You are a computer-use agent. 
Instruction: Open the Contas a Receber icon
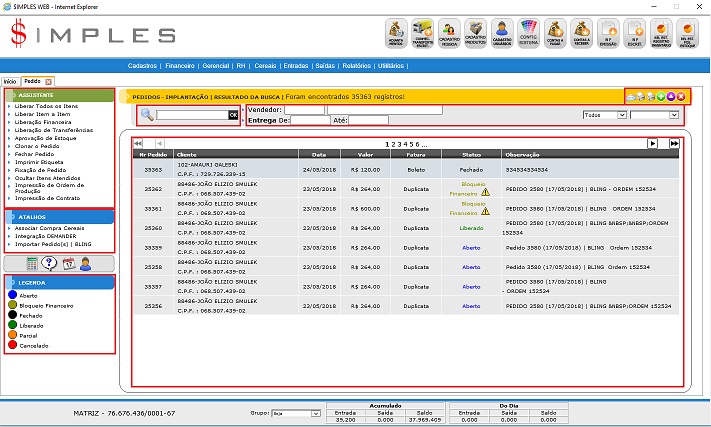tap(582, 34)
